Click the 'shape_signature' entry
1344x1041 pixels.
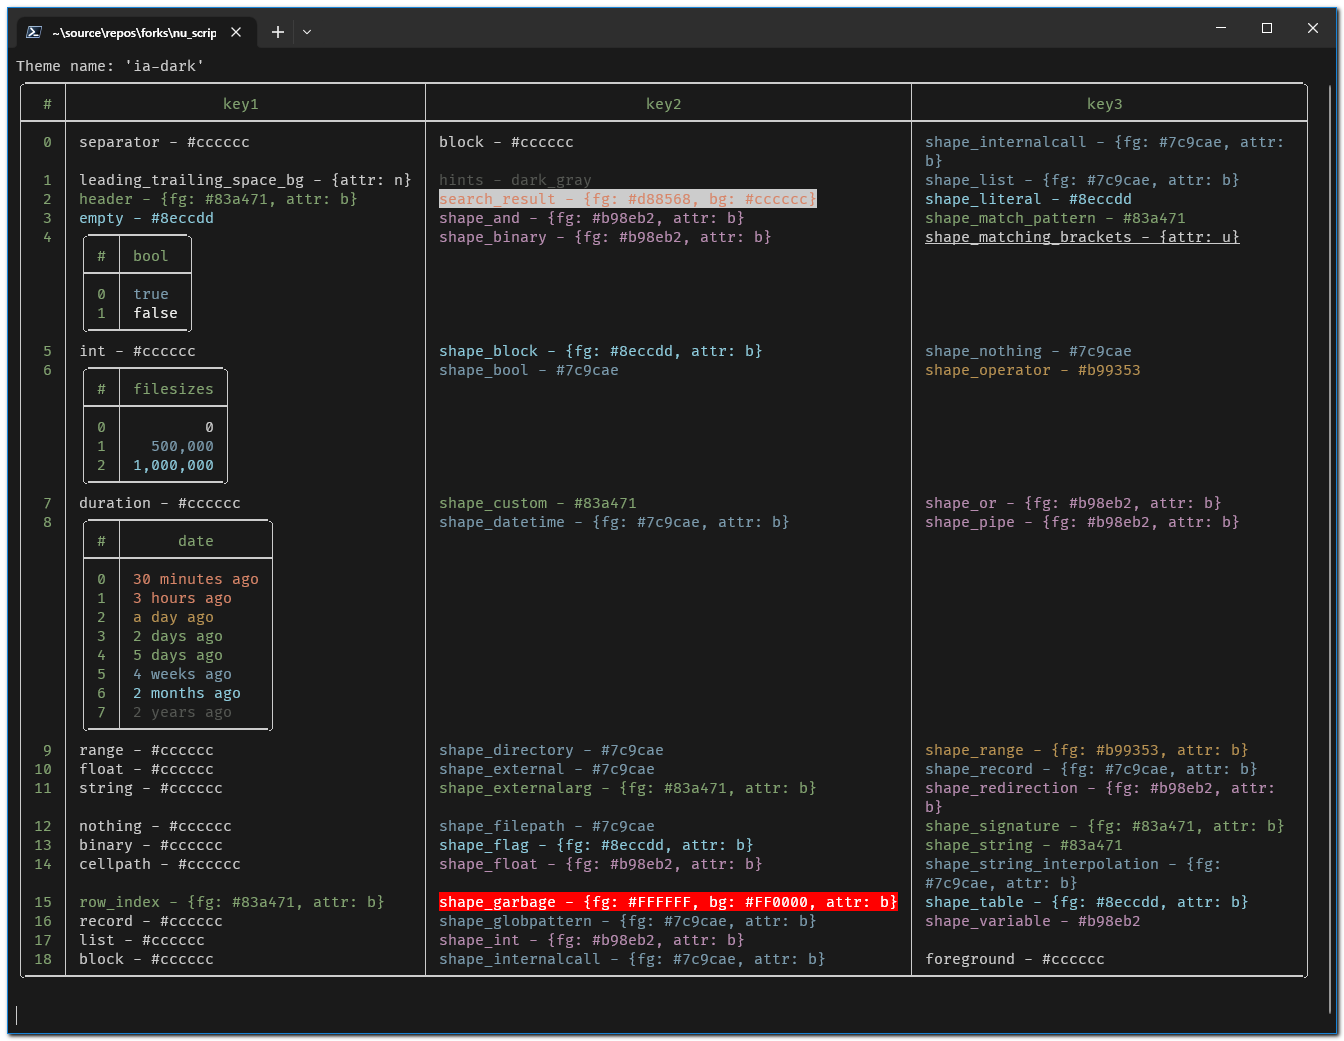(1105, 826)
